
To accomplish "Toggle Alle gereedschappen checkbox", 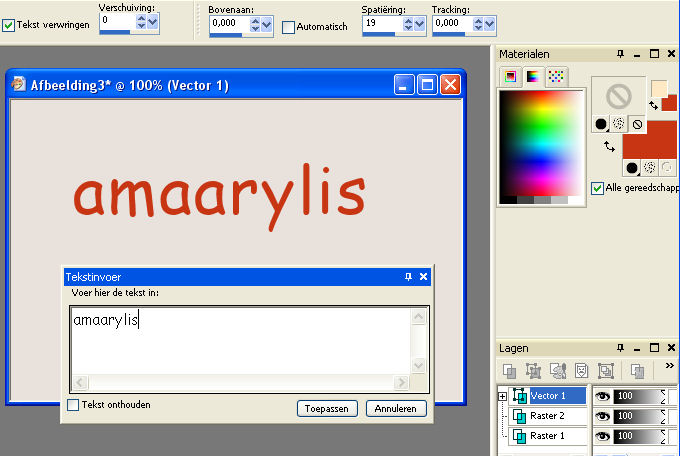I will pos(598,188).
